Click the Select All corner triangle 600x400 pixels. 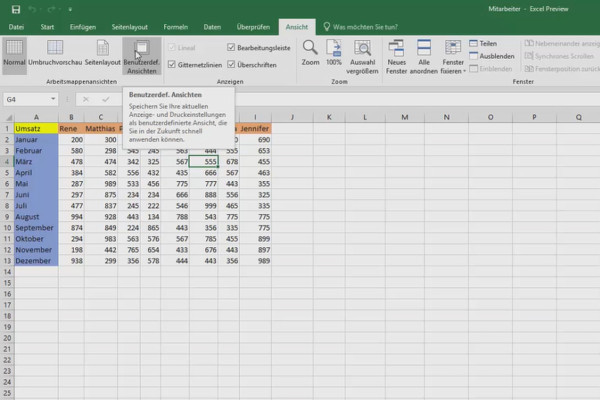coord(8,117)
